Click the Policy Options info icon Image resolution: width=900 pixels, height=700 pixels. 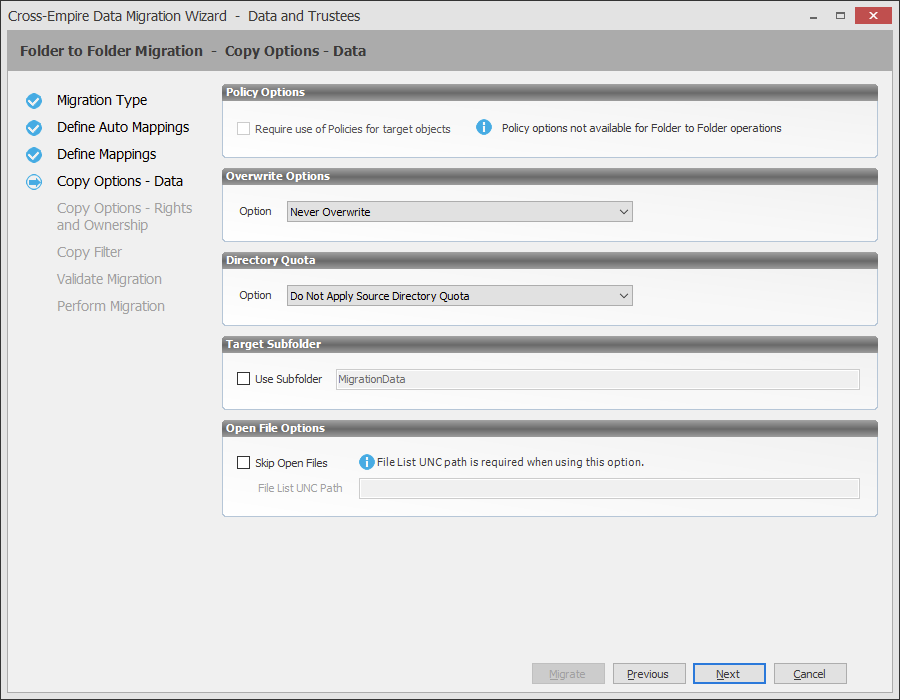pos(484,128)
